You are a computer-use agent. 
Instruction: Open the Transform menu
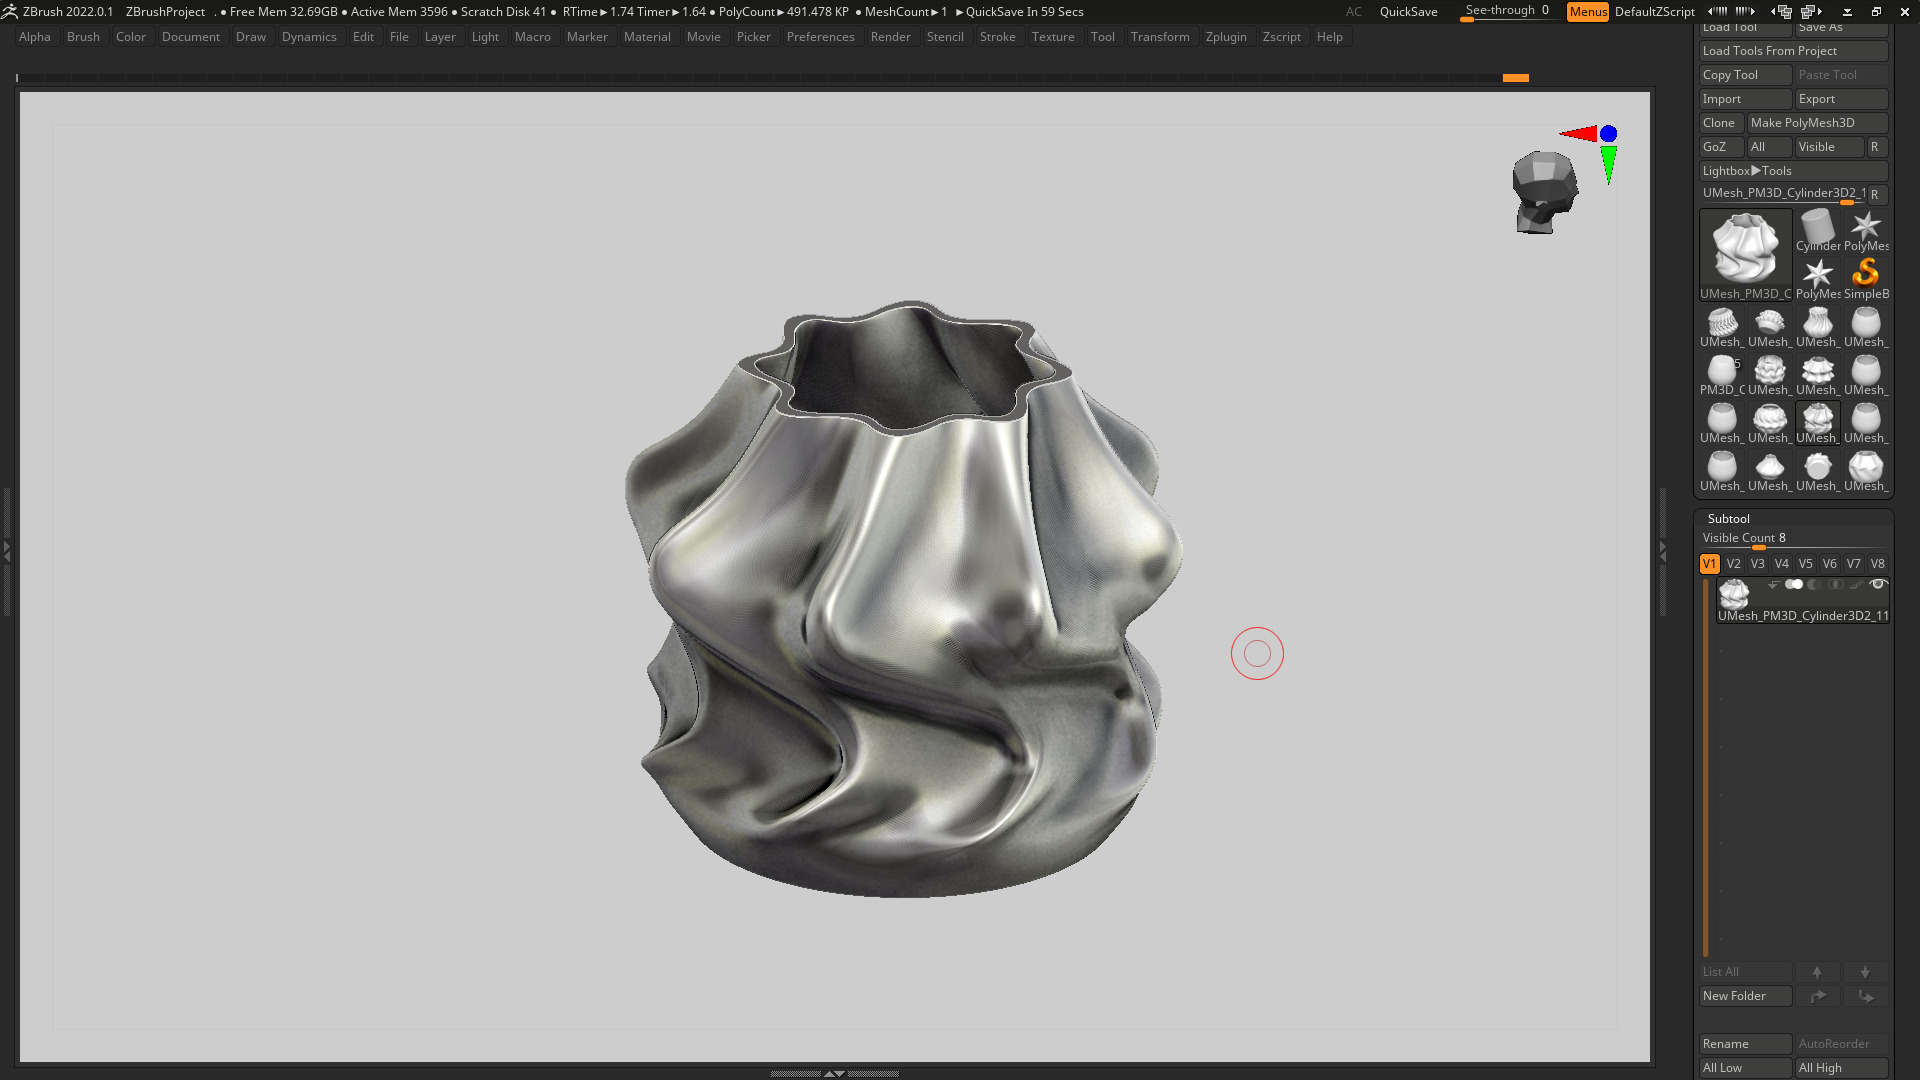click(x=1160, y=37)
